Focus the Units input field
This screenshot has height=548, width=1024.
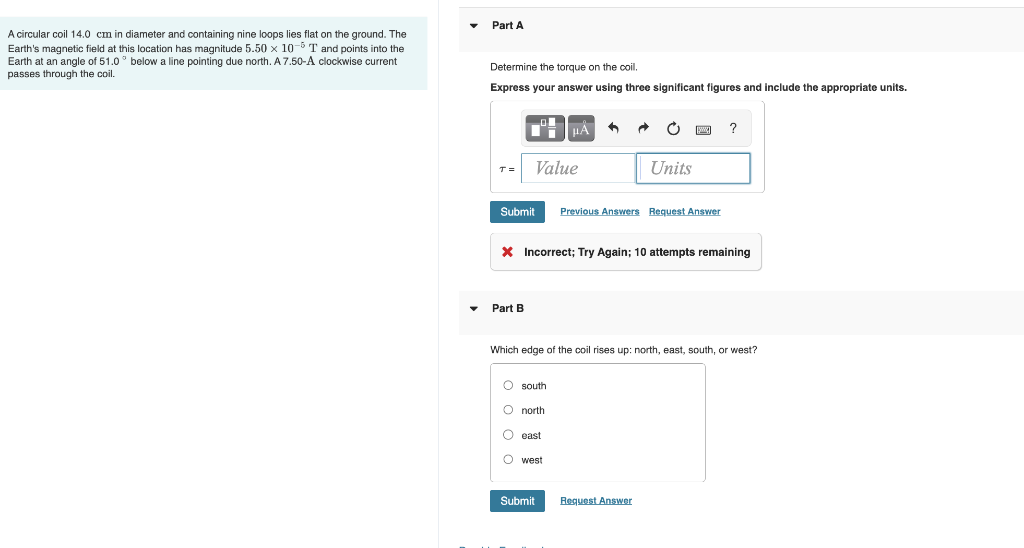pos(693,169)
